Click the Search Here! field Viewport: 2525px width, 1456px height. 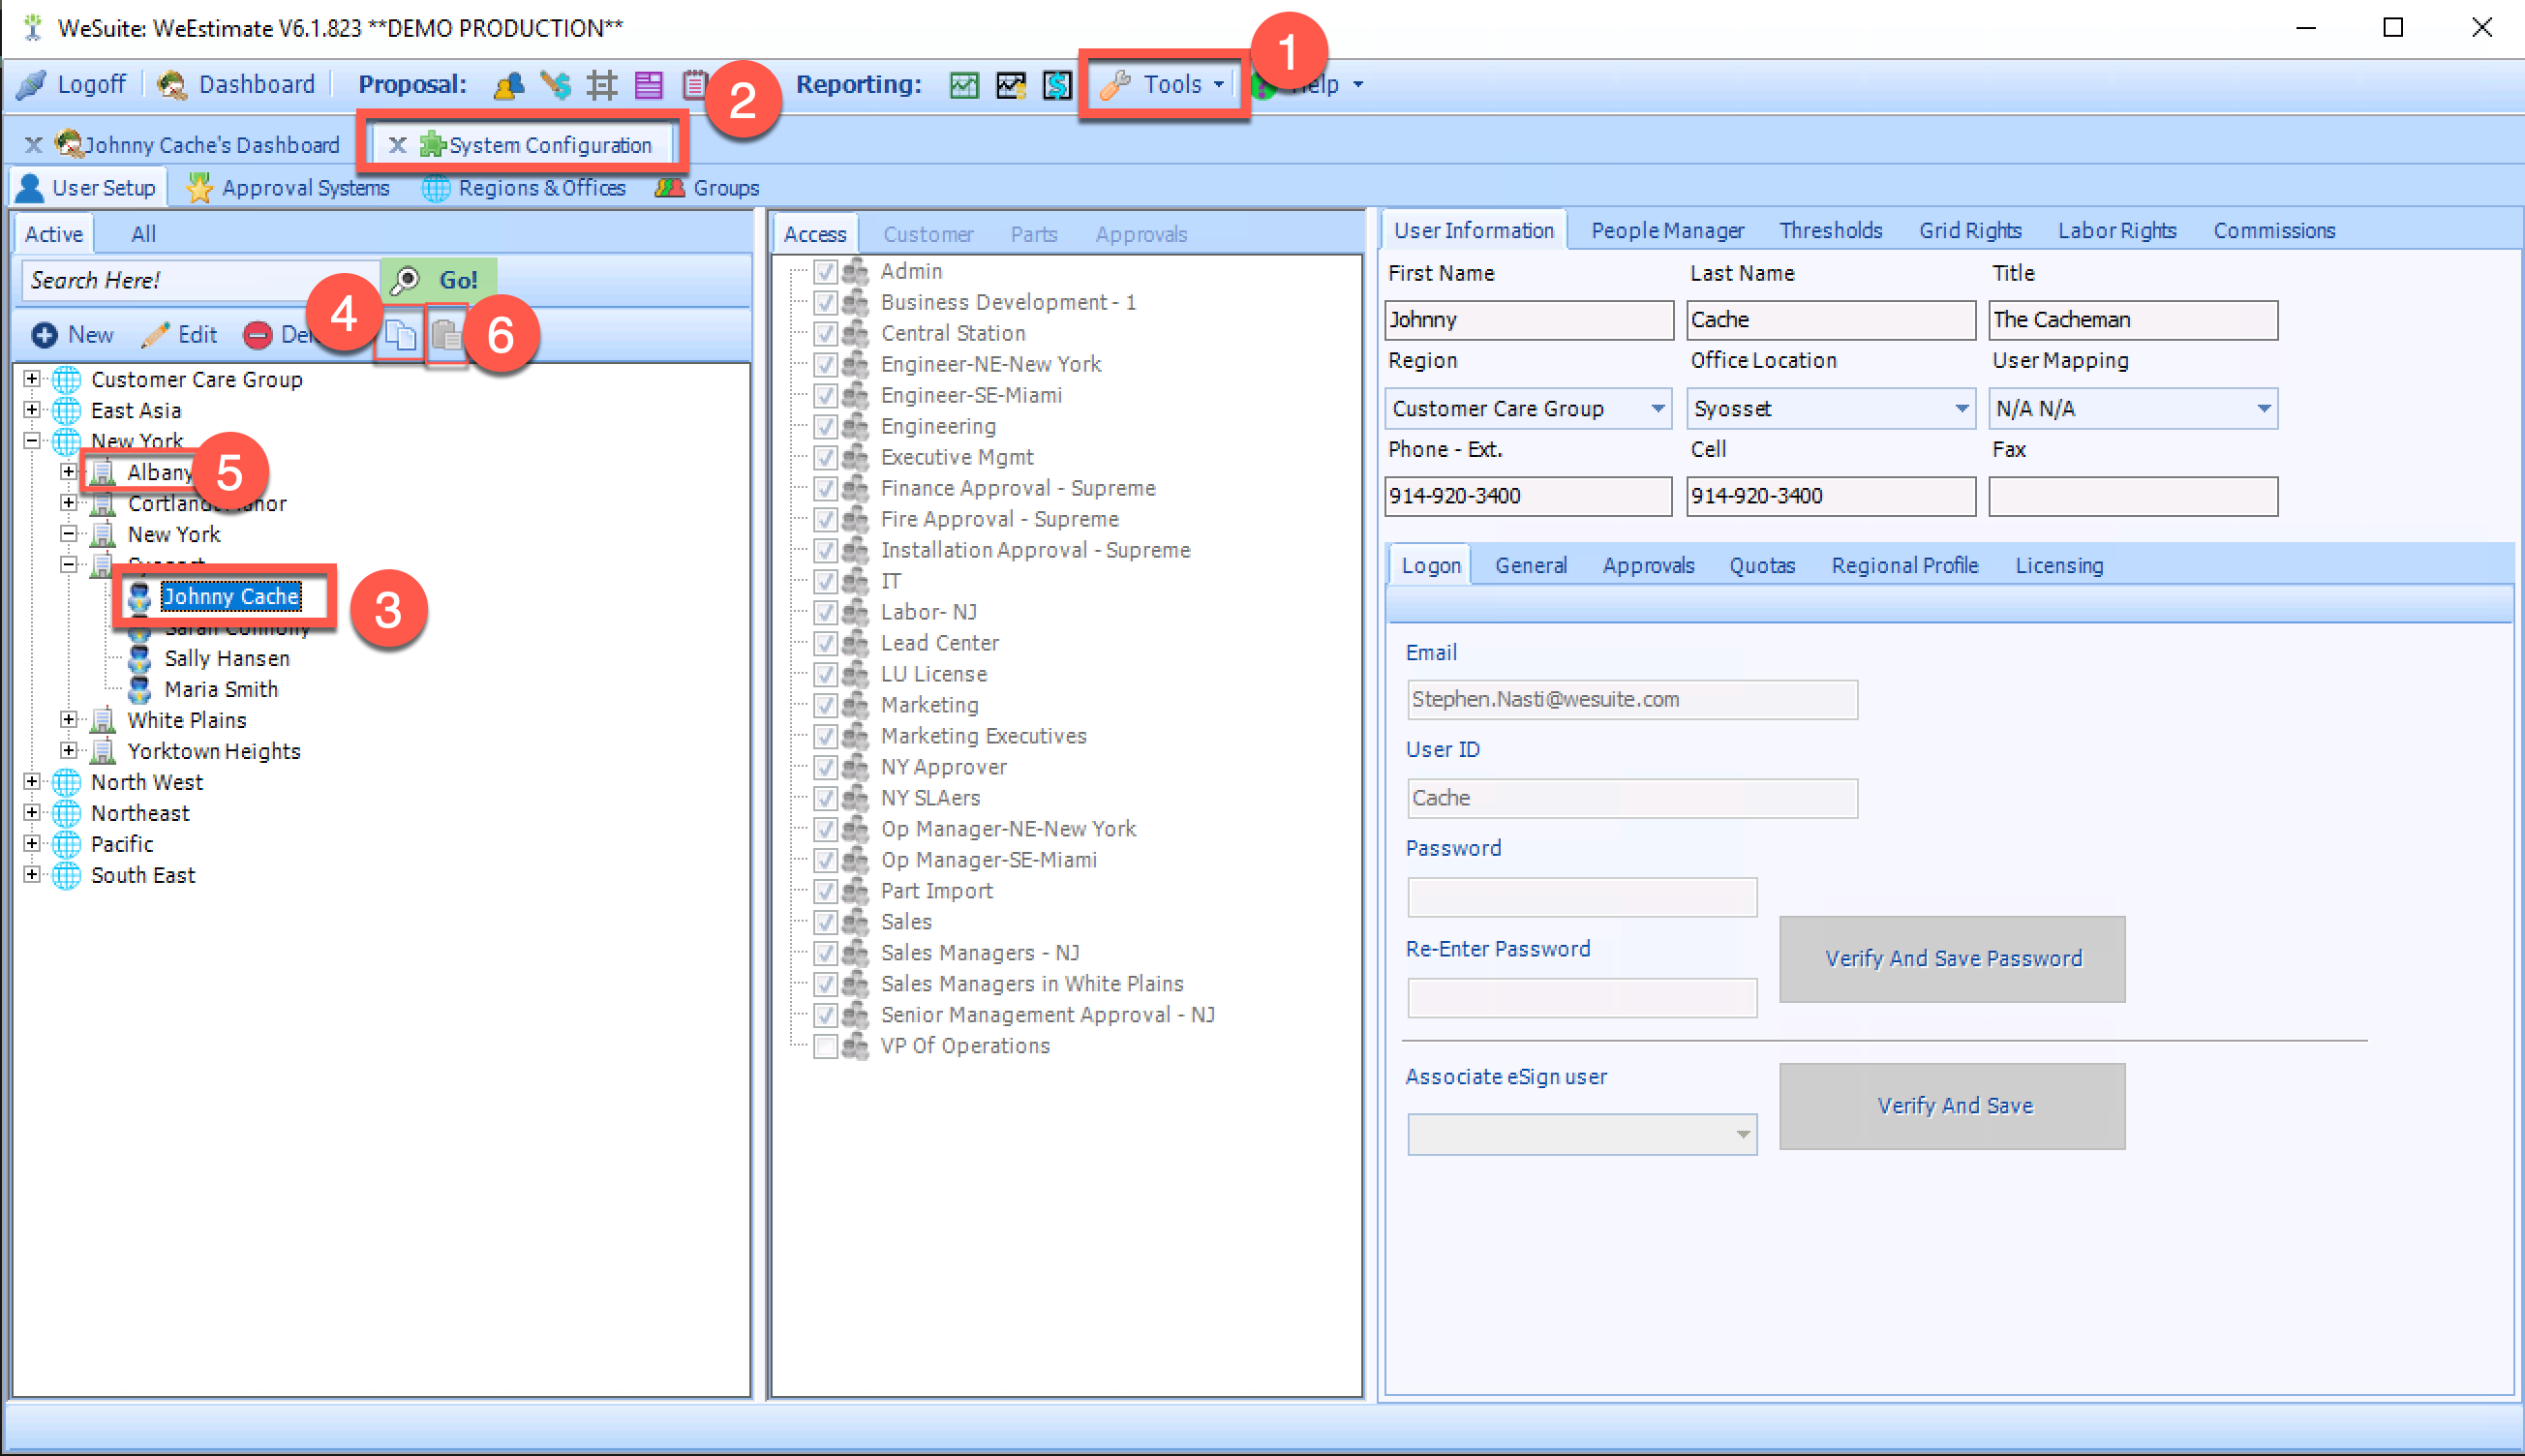coord(200,280)
